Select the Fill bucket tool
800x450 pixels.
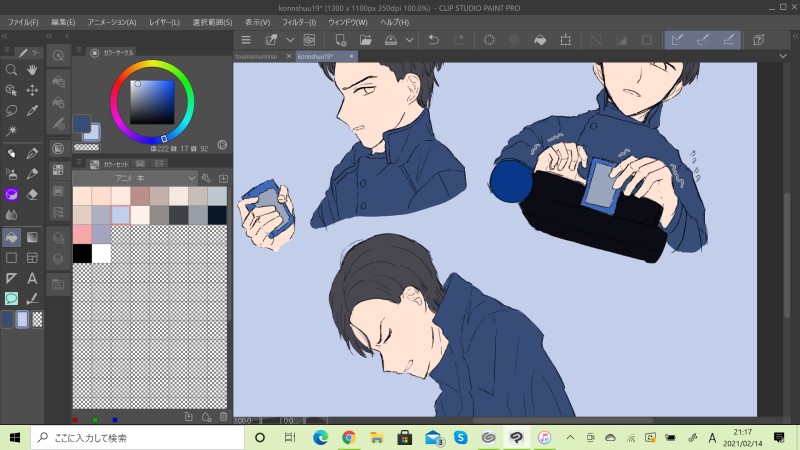11,237
